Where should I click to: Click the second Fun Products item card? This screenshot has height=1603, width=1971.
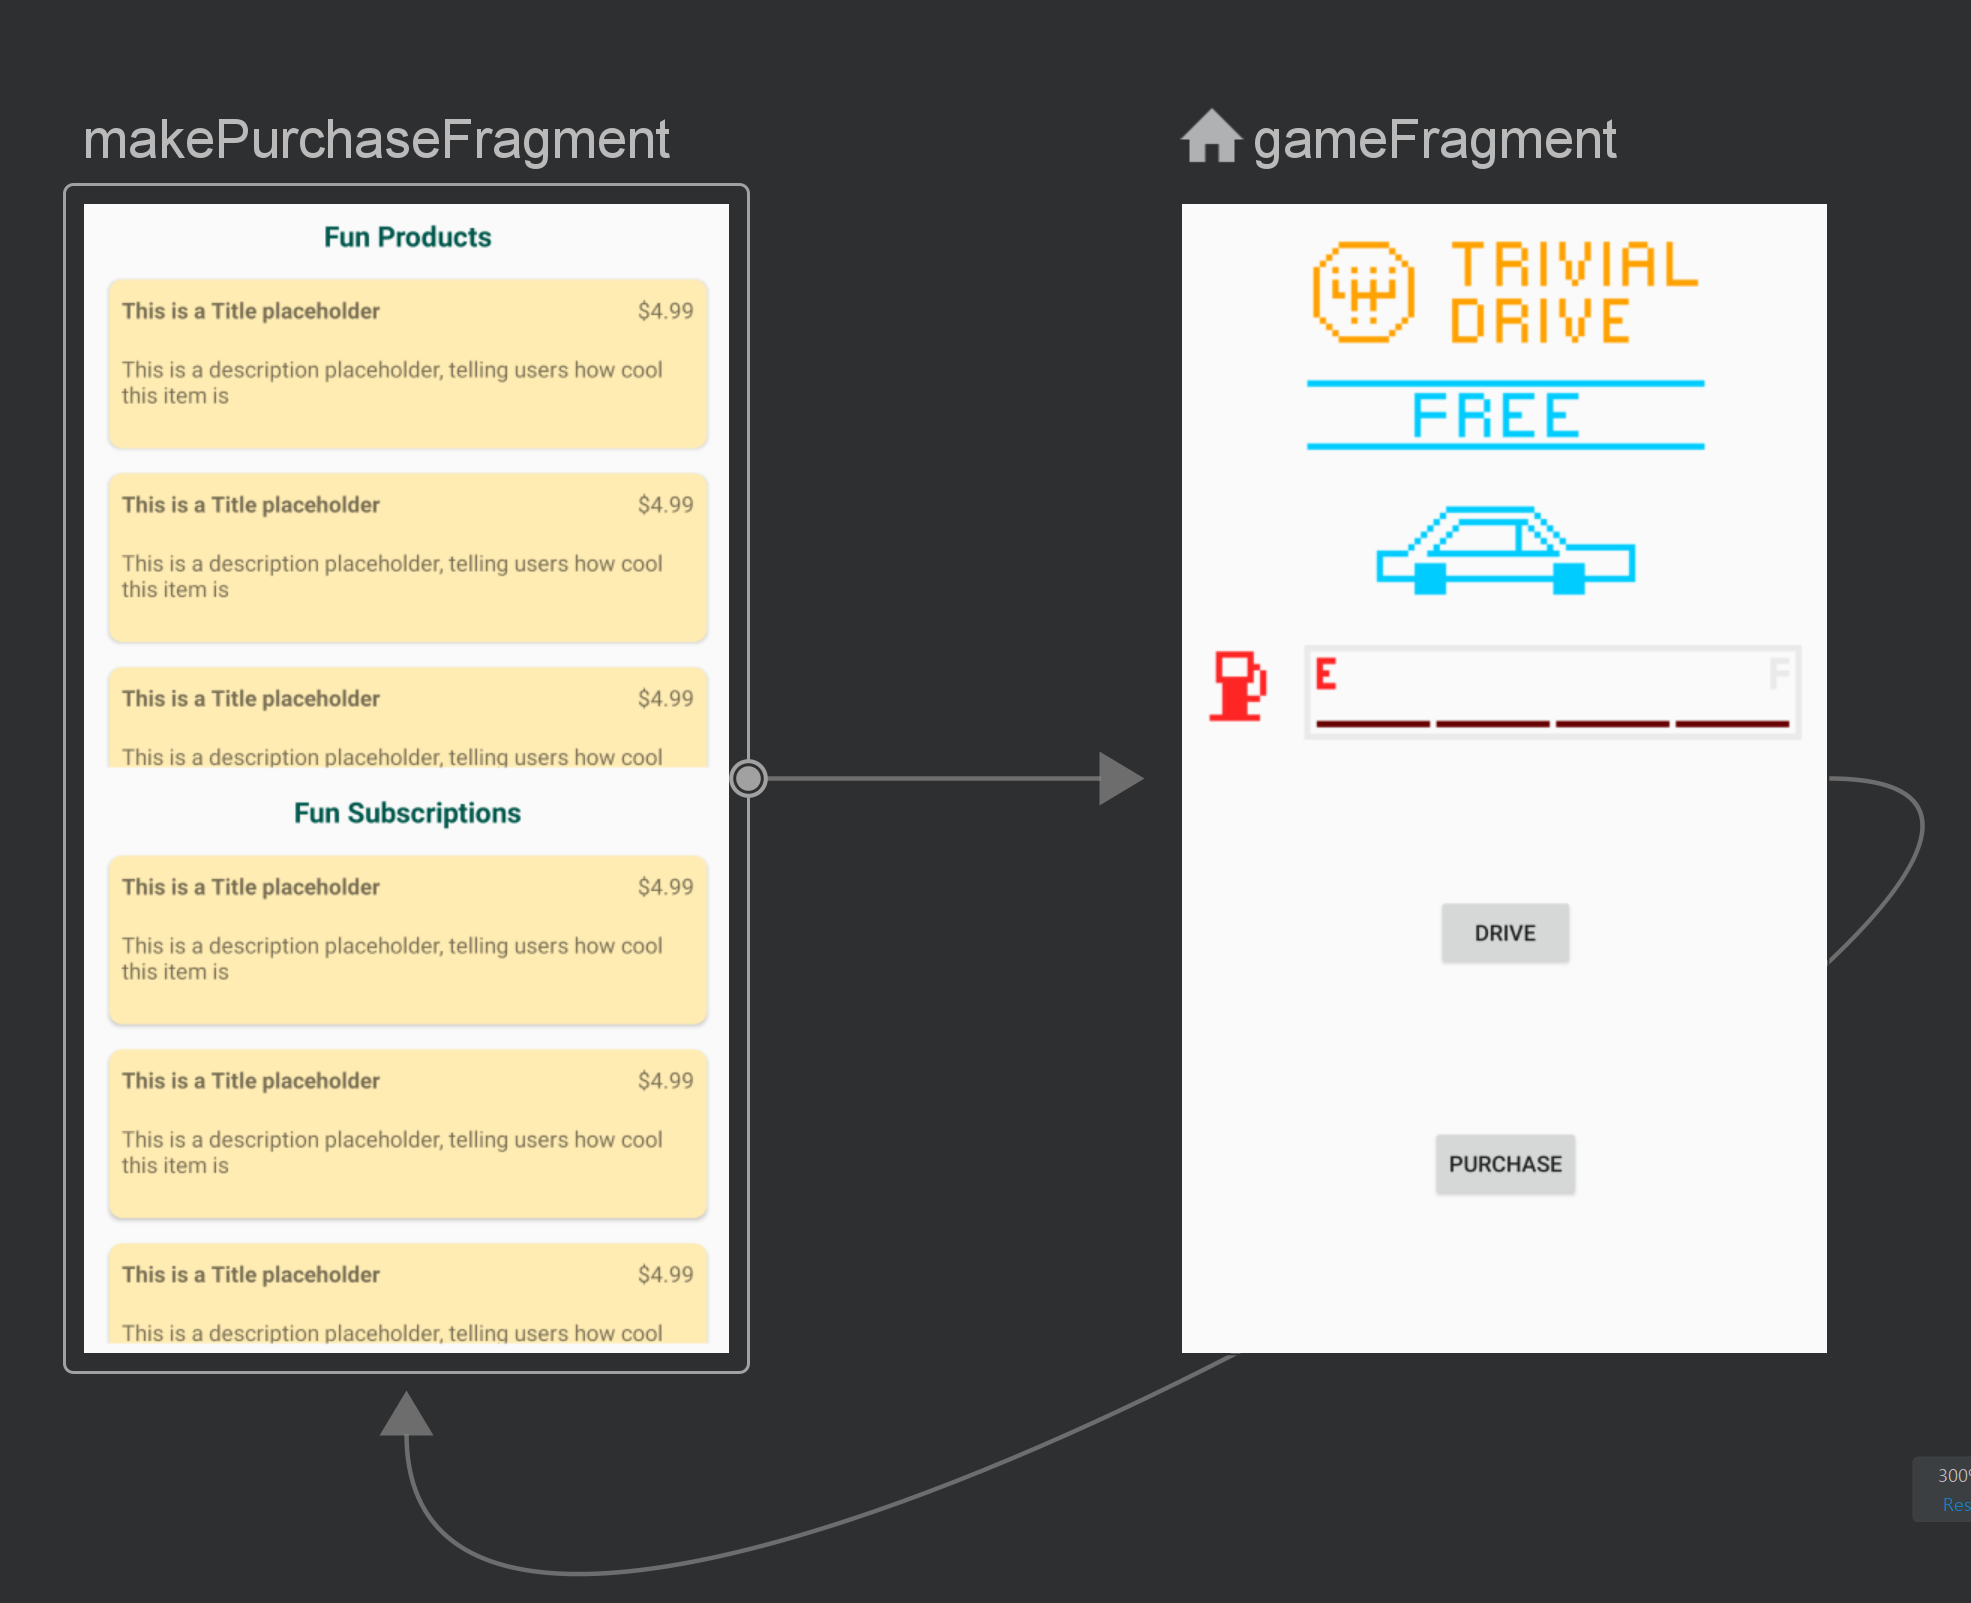click(407, 557)
